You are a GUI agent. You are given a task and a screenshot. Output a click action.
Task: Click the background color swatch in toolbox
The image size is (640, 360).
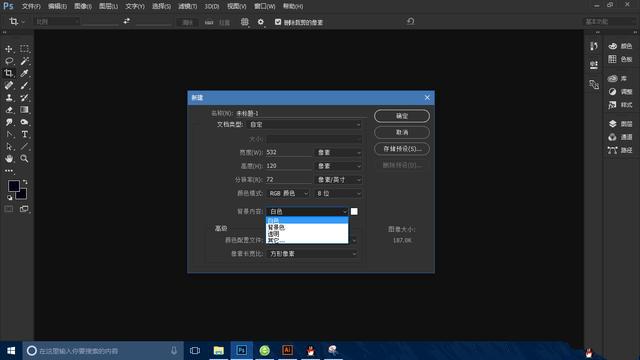[22, 195]
